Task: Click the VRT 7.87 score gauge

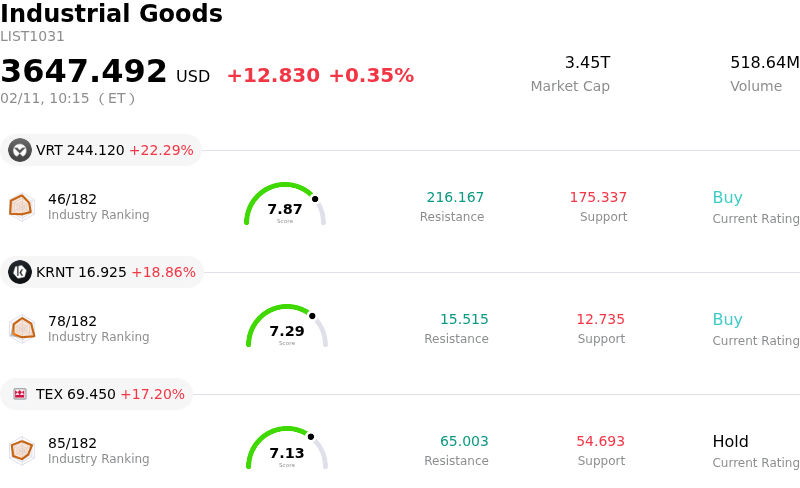Action: tap(285, 205)
